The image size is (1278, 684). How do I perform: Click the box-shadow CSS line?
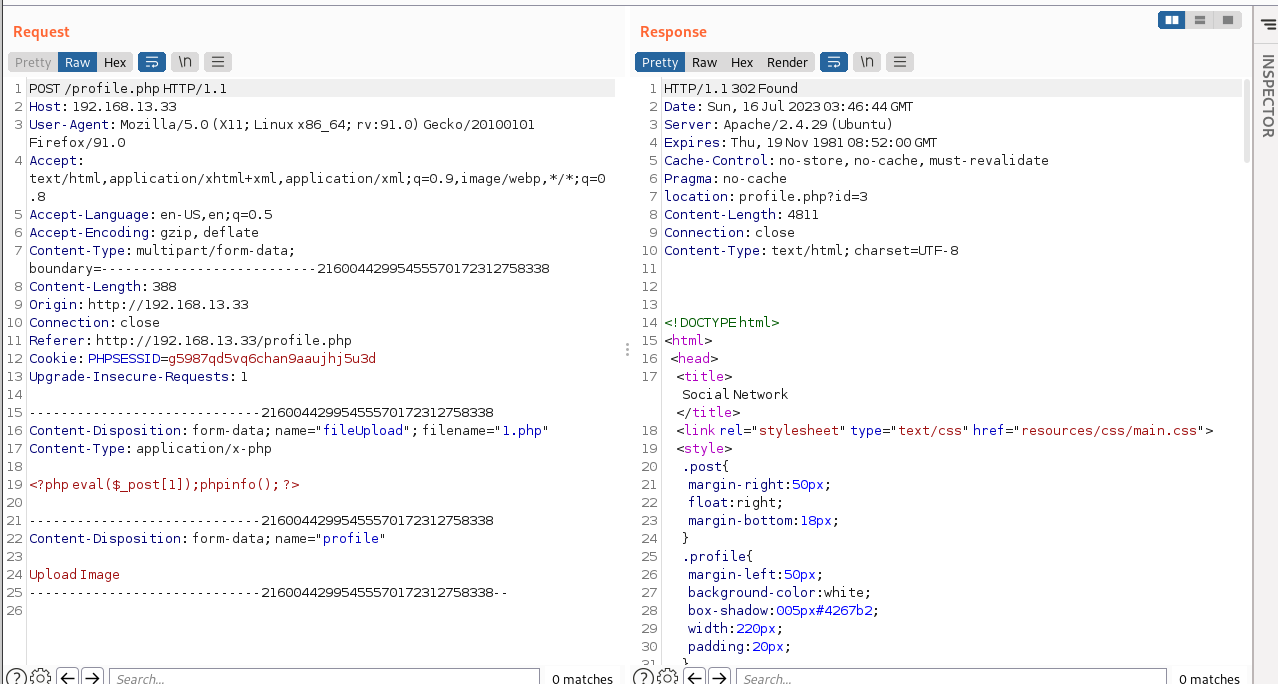point(783,610)
